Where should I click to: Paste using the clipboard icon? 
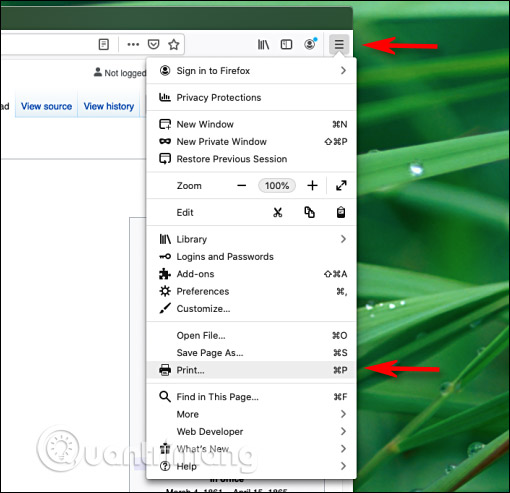coord(341,212)
